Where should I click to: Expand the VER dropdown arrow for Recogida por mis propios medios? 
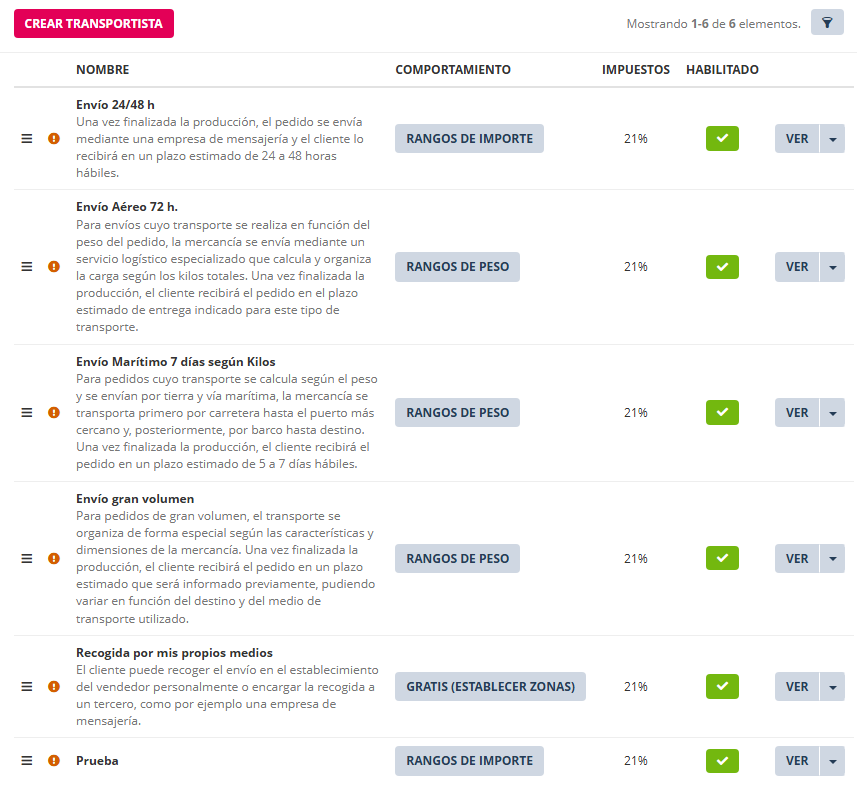coord(832,687)
